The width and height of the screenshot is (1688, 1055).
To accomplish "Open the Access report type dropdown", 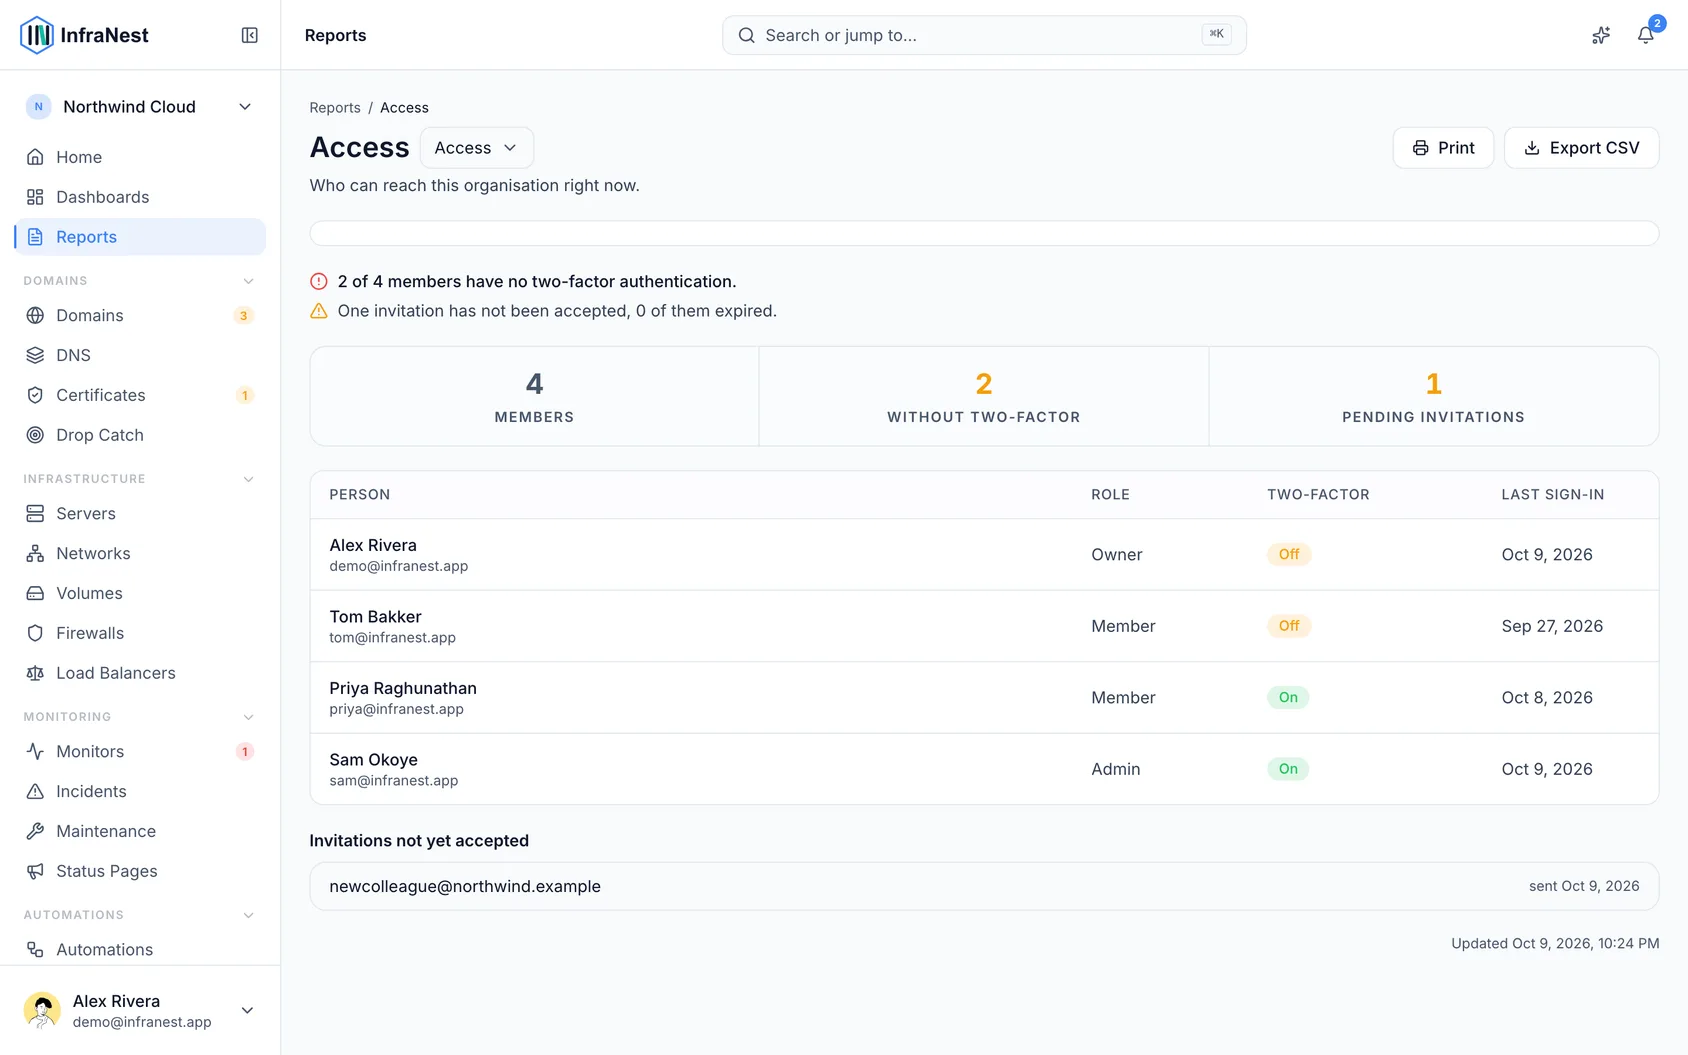I will click(x=476, y=148).
